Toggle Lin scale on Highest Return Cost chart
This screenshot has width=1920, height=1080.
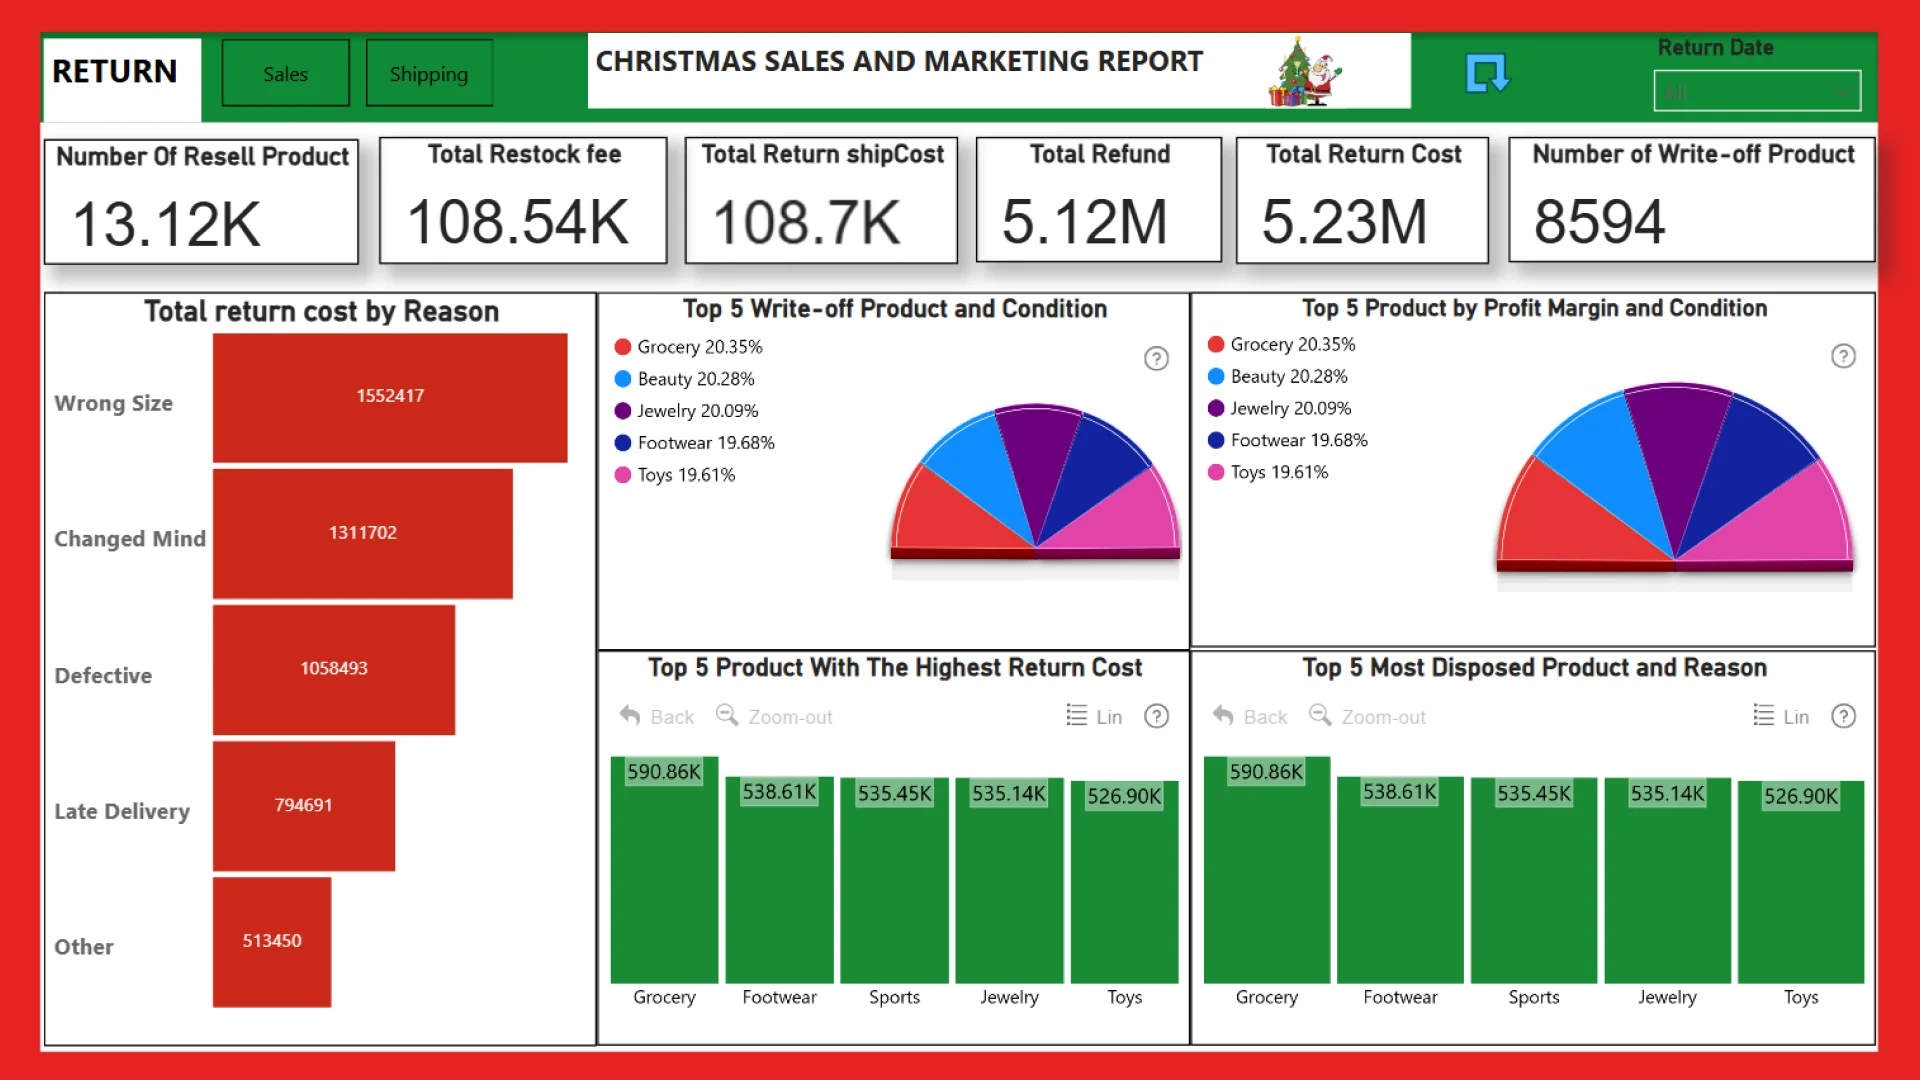pyautogui.click(x=1109, y=716)
